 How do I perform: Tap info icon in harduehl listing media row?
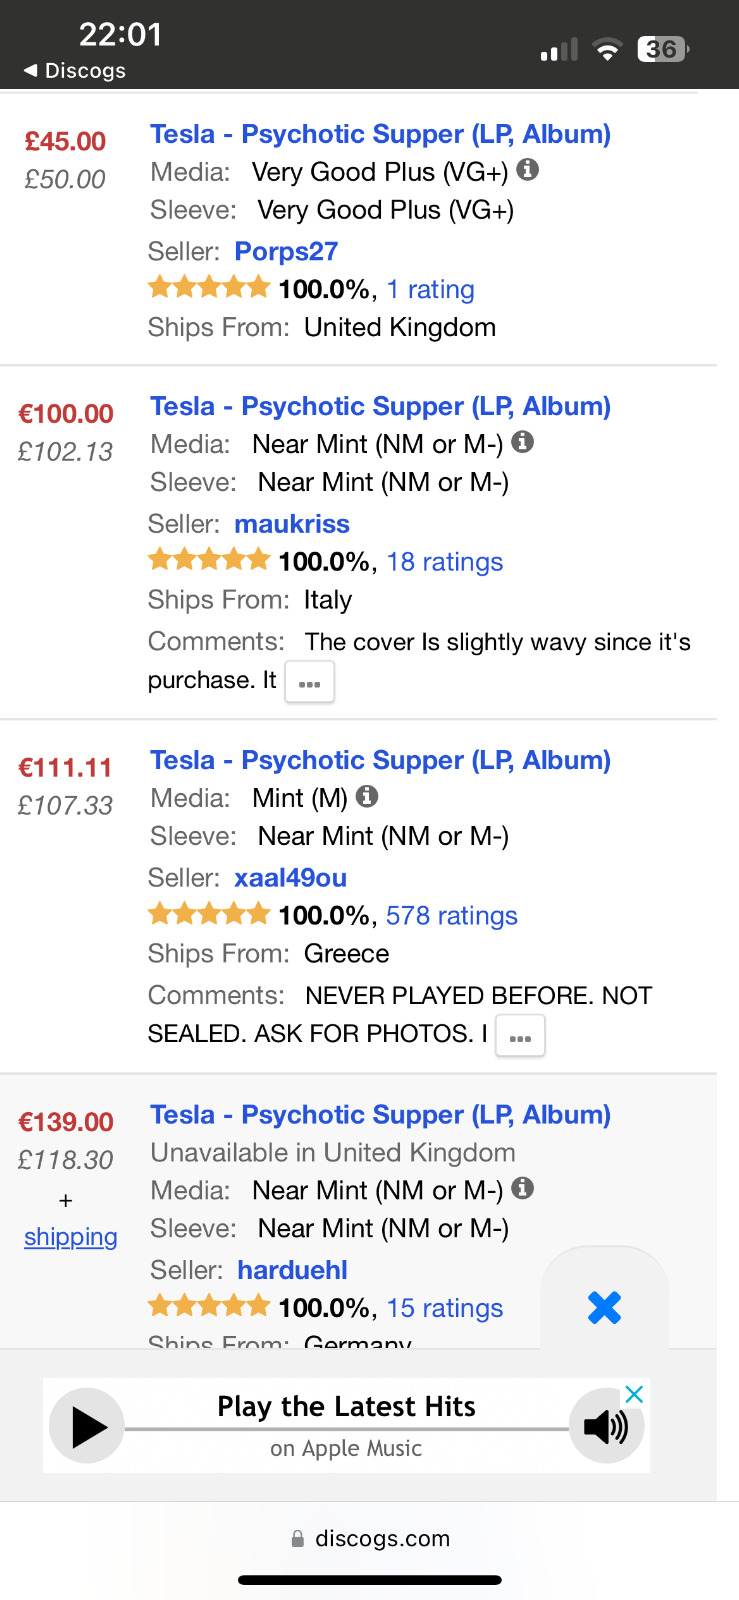tap(522, 1188)
